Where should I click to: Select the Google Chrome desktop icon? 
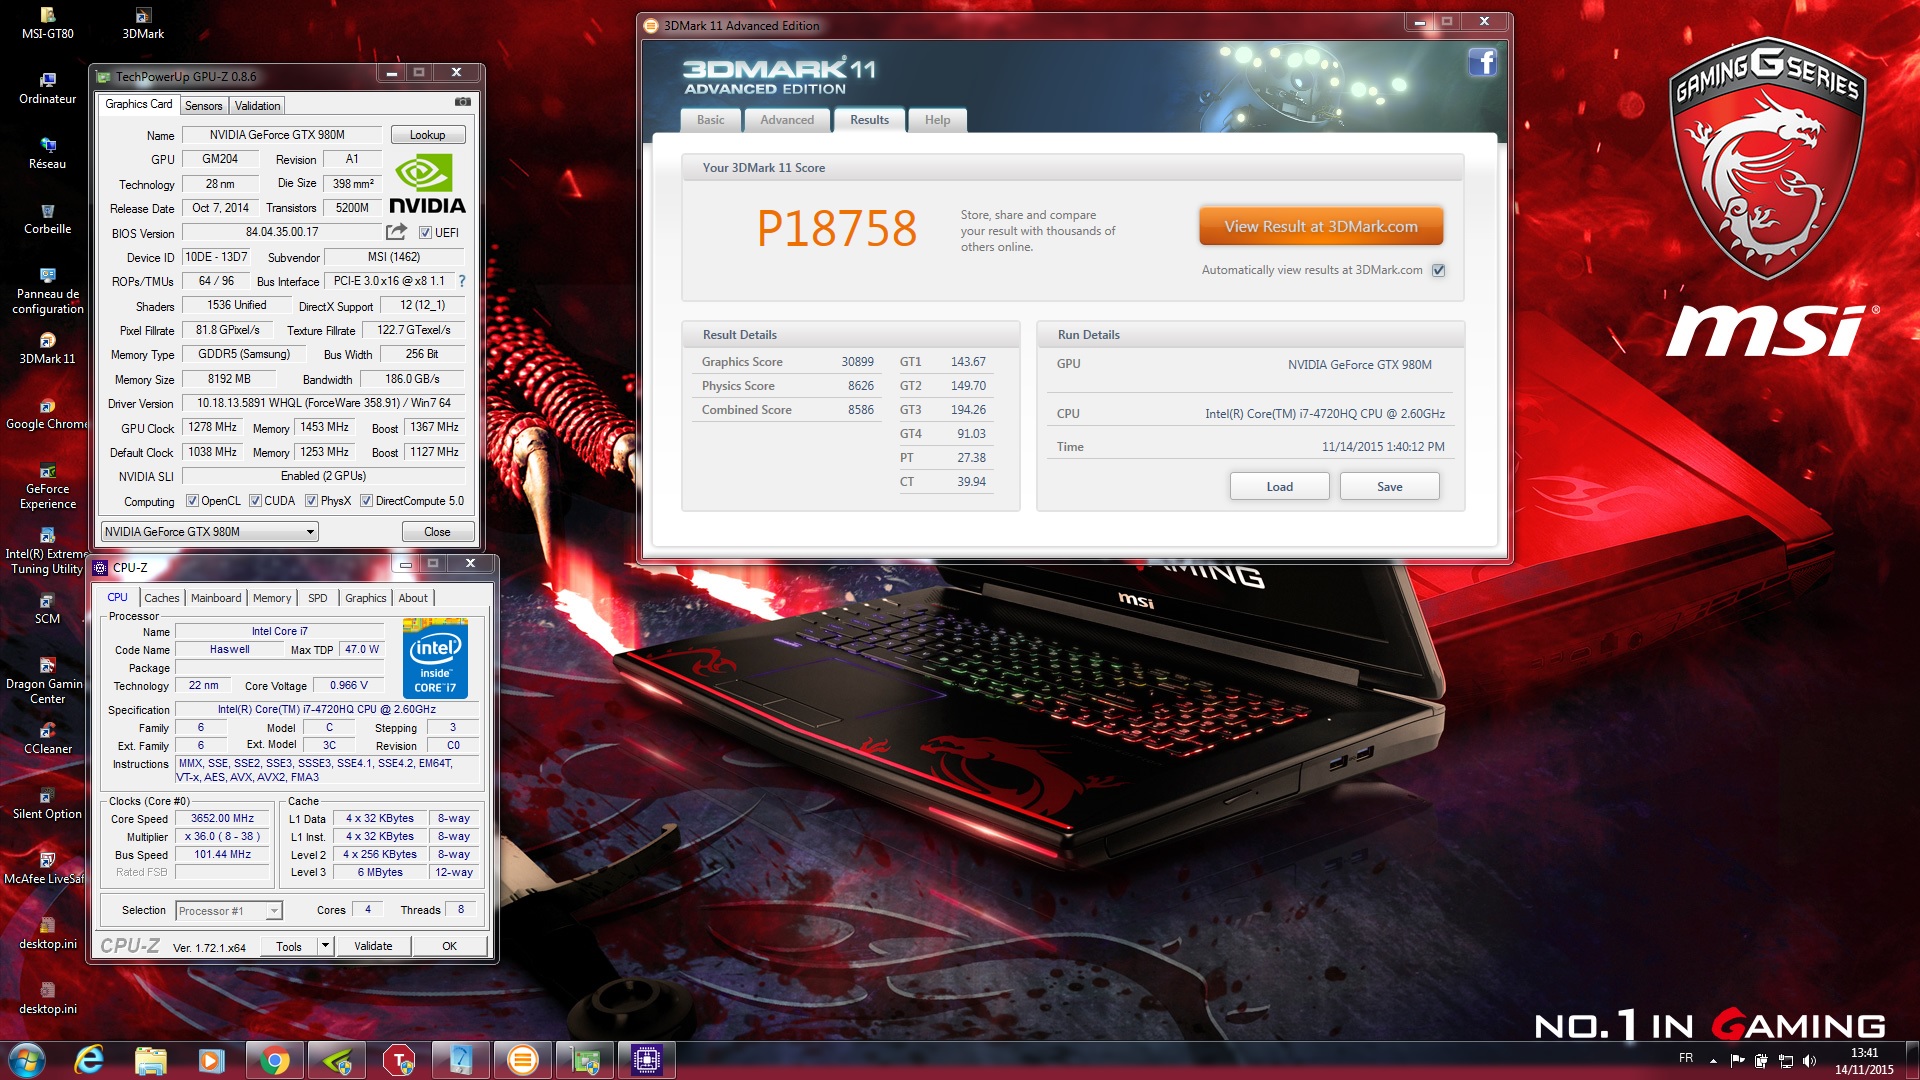point(47,413)
